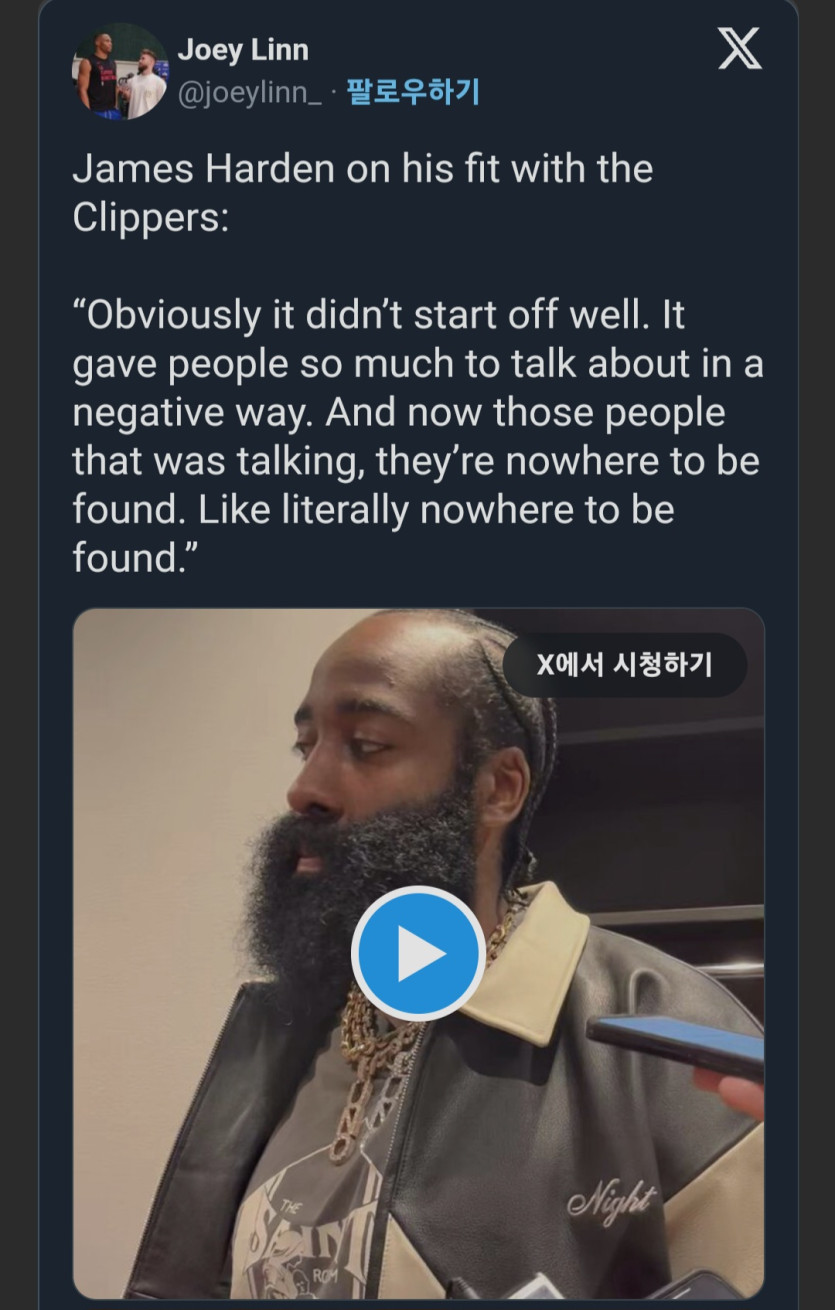Click the 'Night' script logo on the jacket
Viewport: 835px width, 1310px height.
coord(611,1201)
